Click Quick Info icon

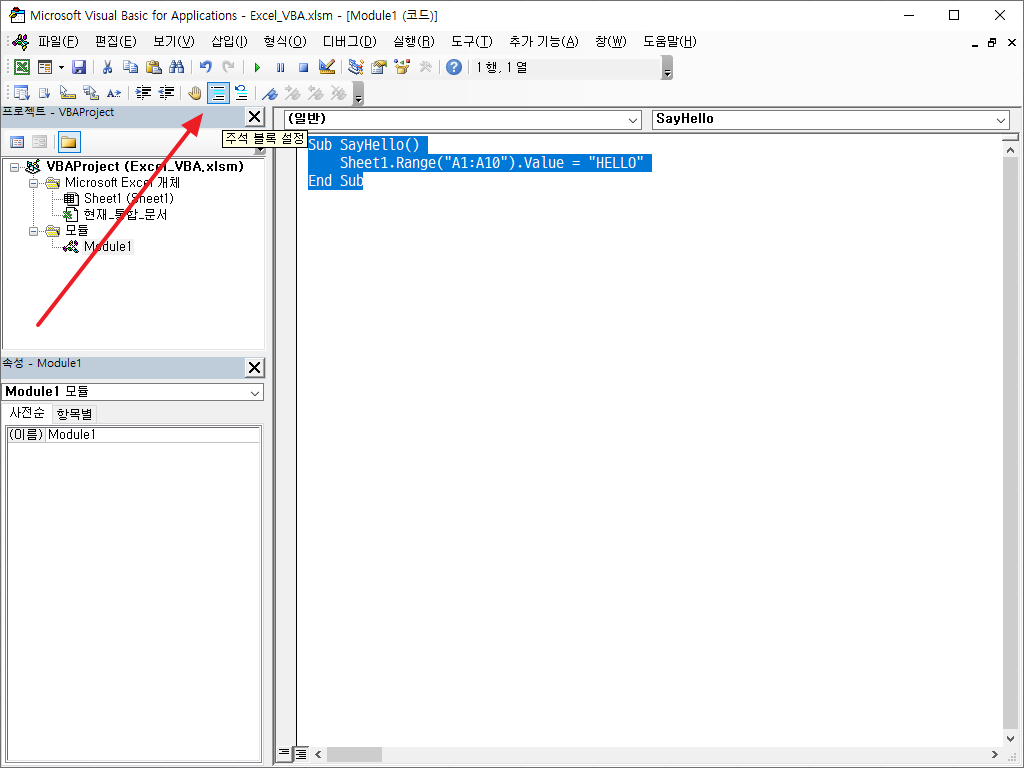point(67,93)
